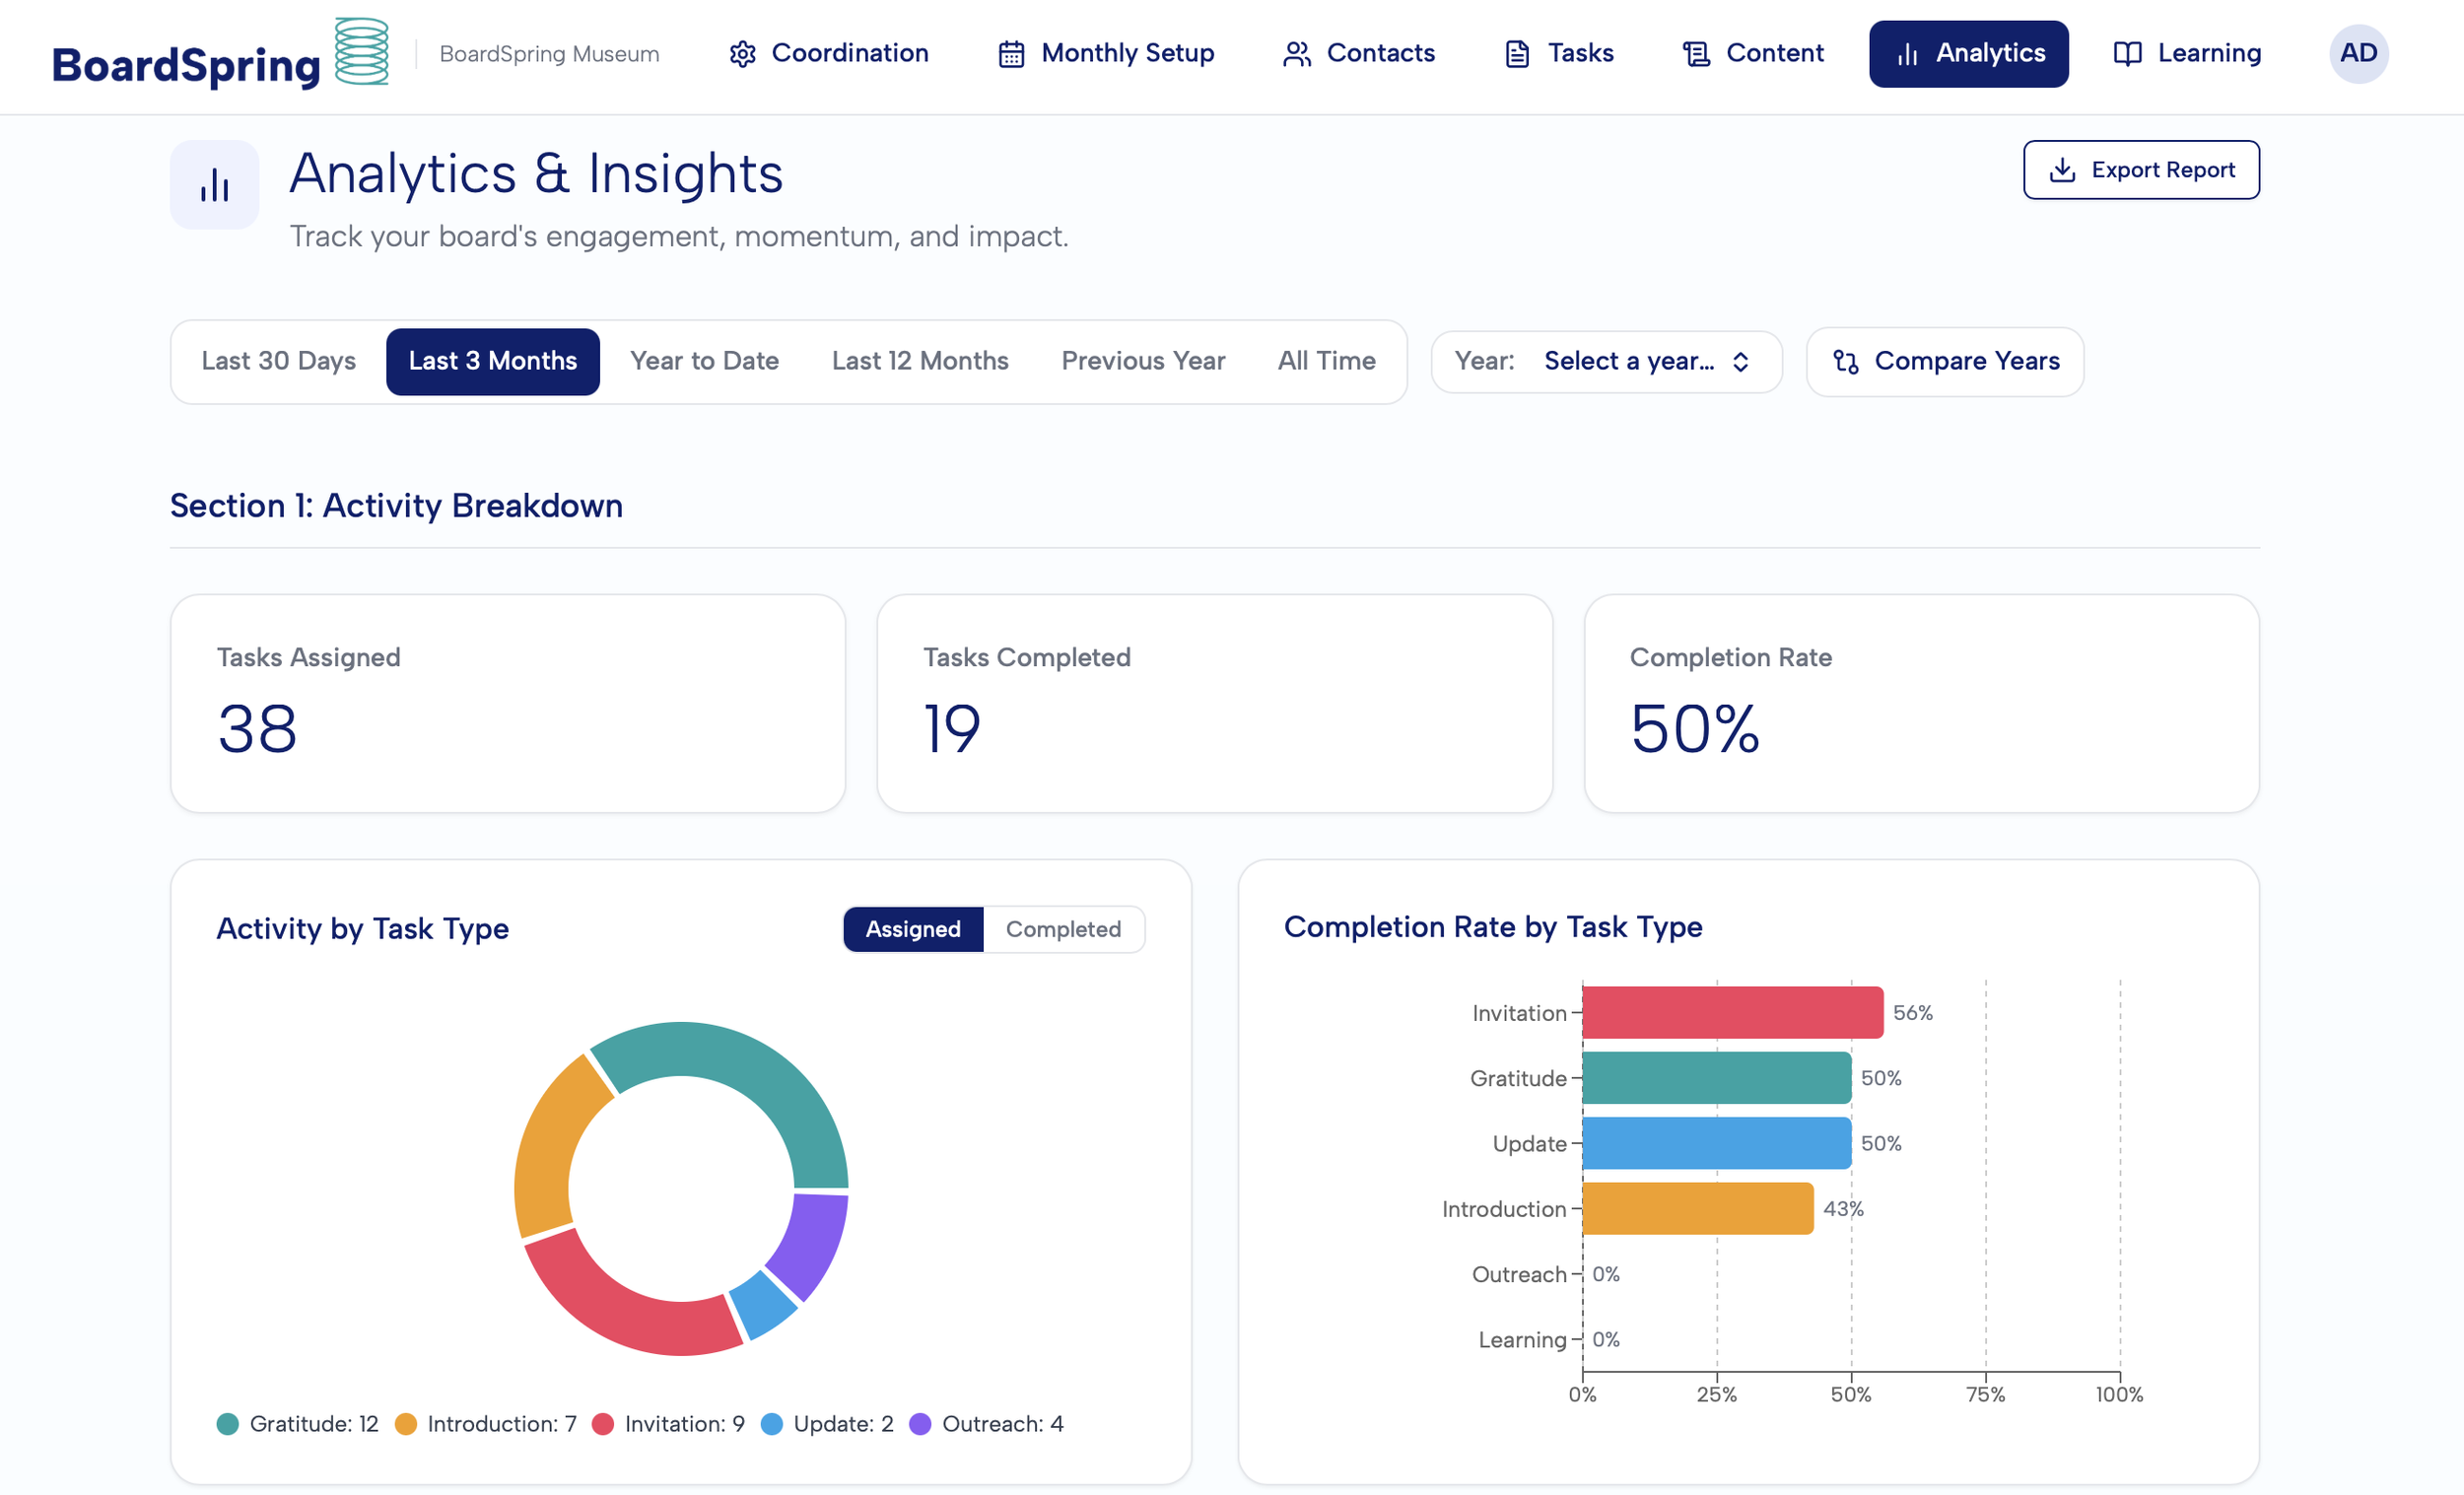Navigate to the Learning page
Image resolution: width=2464 pixels, height=1495 pixels.
pos(2188,54)
